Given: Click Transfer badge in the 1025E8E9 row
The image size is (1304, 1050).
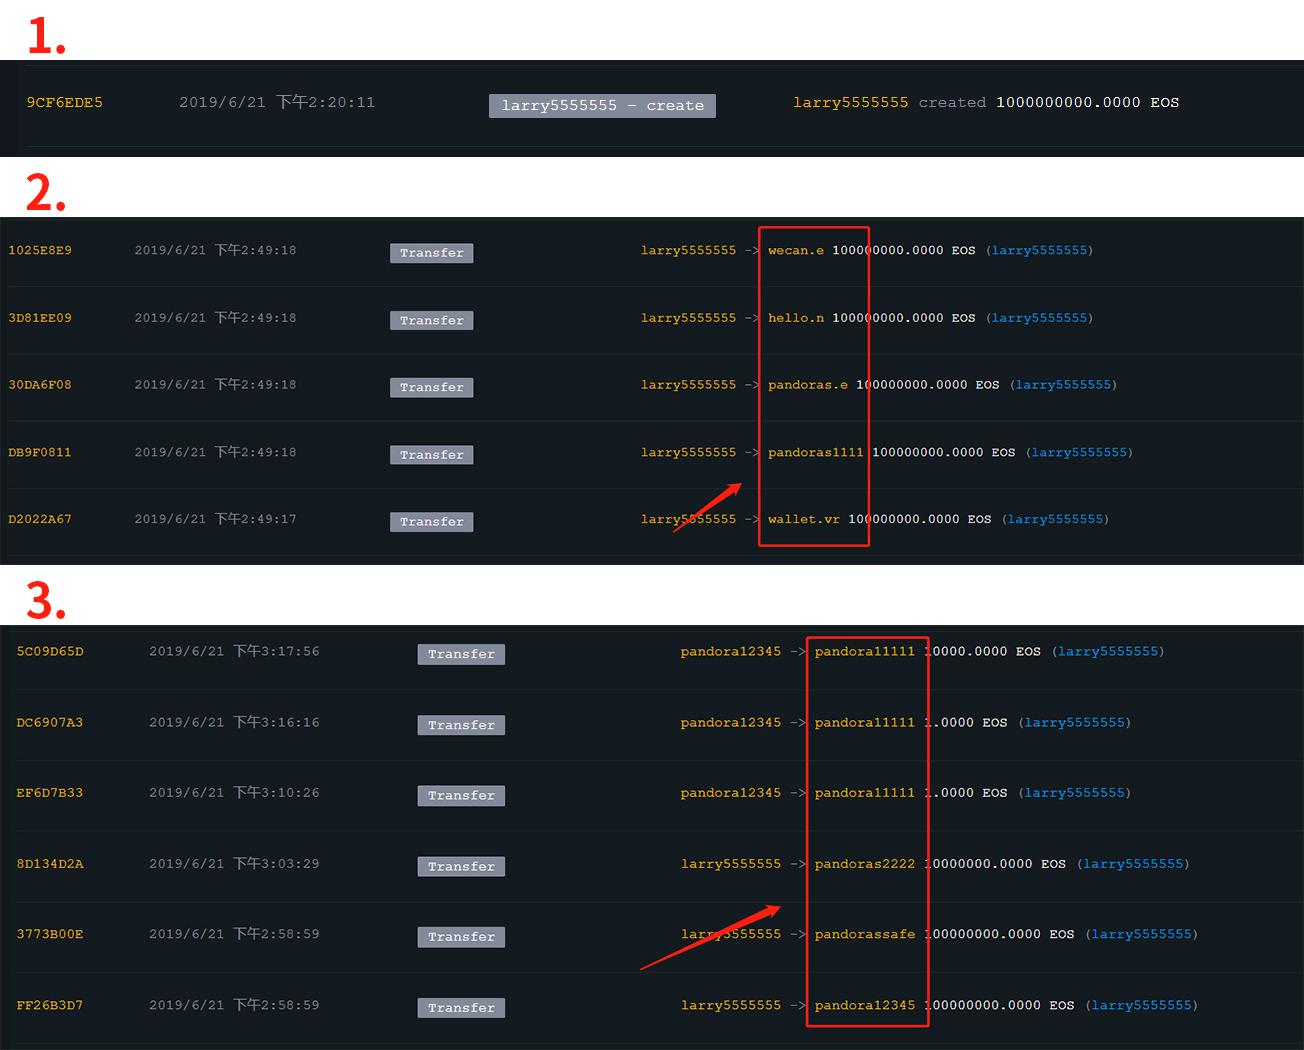Looking at the screenshot, I should pyautogui.click(x=431, y=253).
